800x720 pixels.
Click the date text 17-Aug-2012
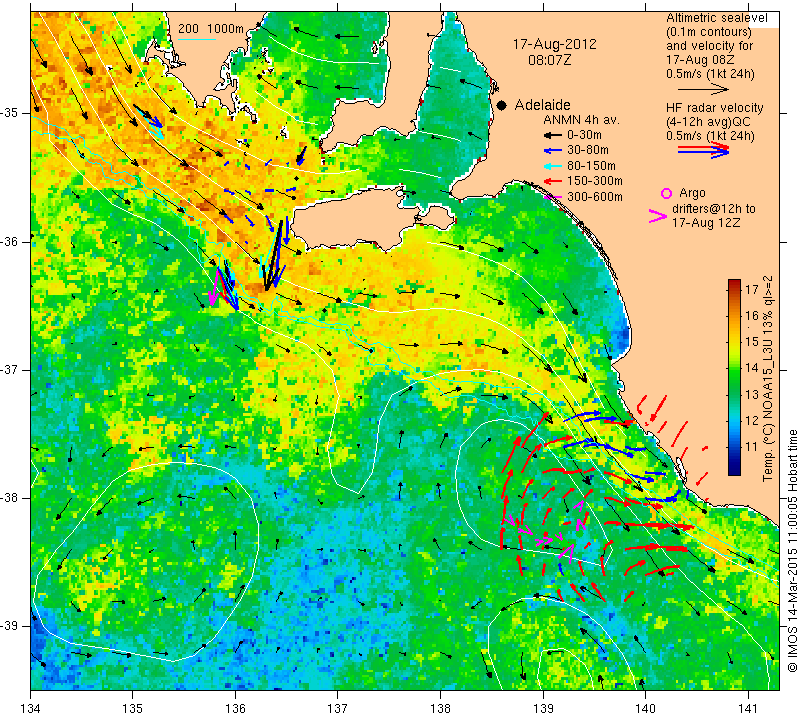click(555, 44)
